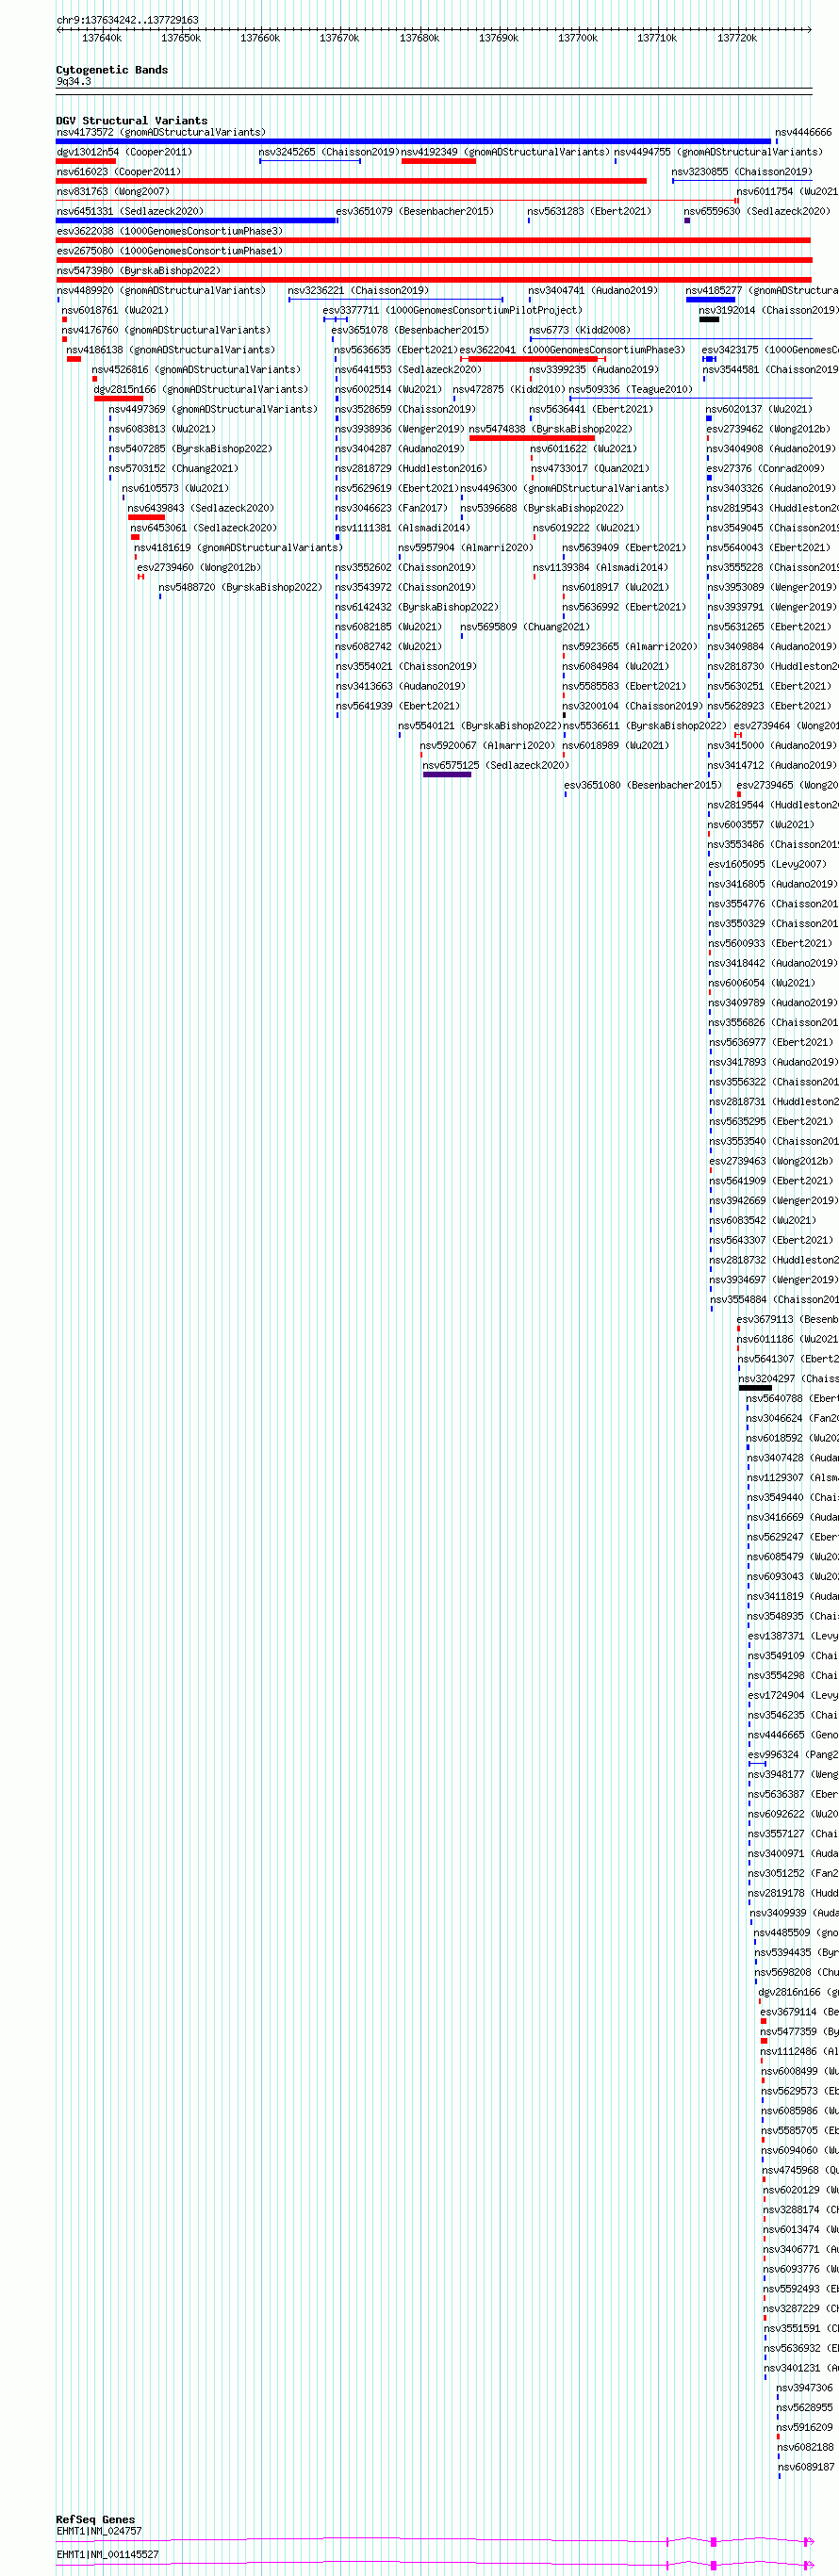
Task: Open variant nsv3245265 (Chaisson2019)
Action: 328,152
